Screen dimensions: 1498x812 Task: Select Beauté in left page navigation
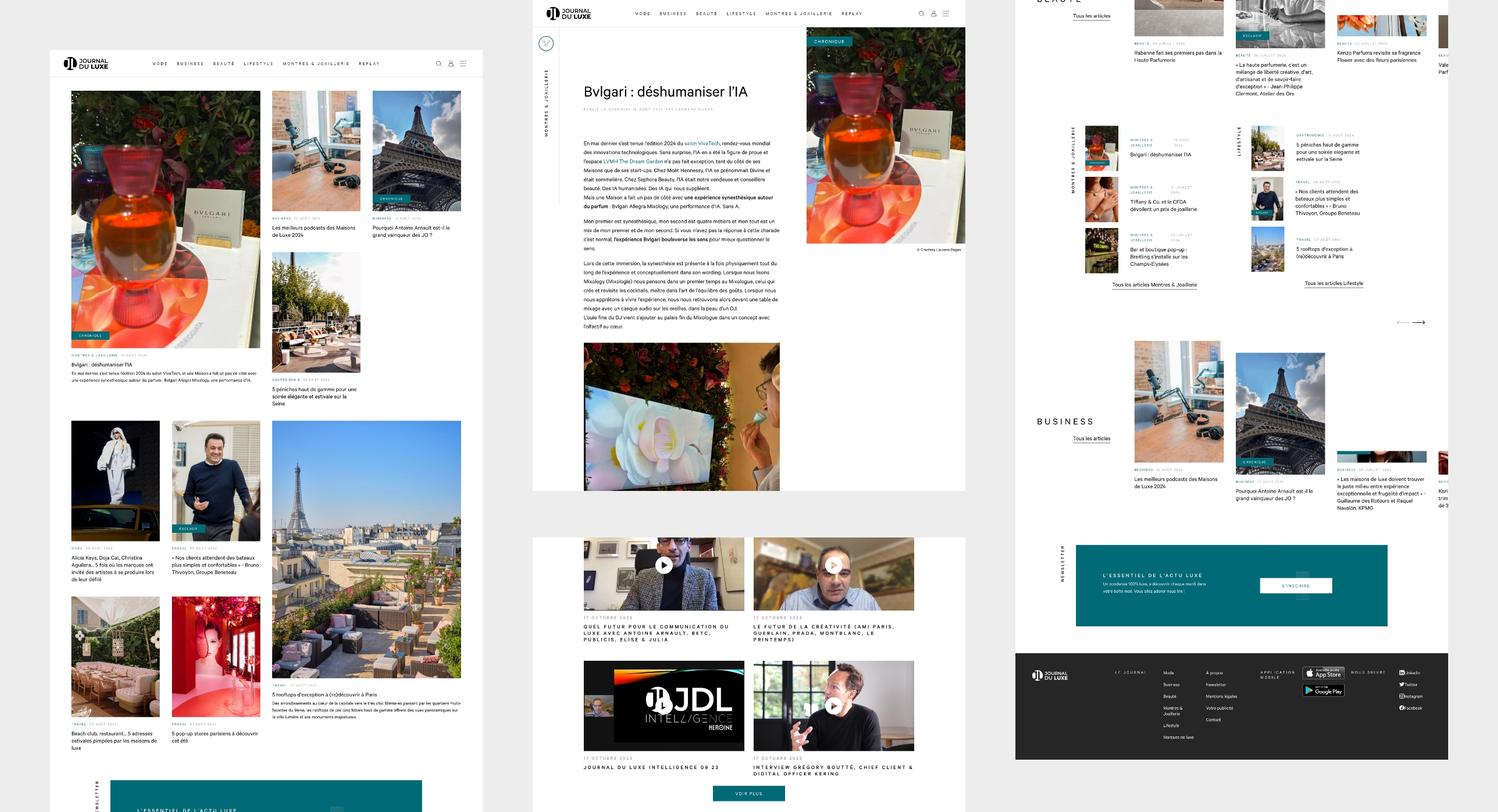click(224, 64)
